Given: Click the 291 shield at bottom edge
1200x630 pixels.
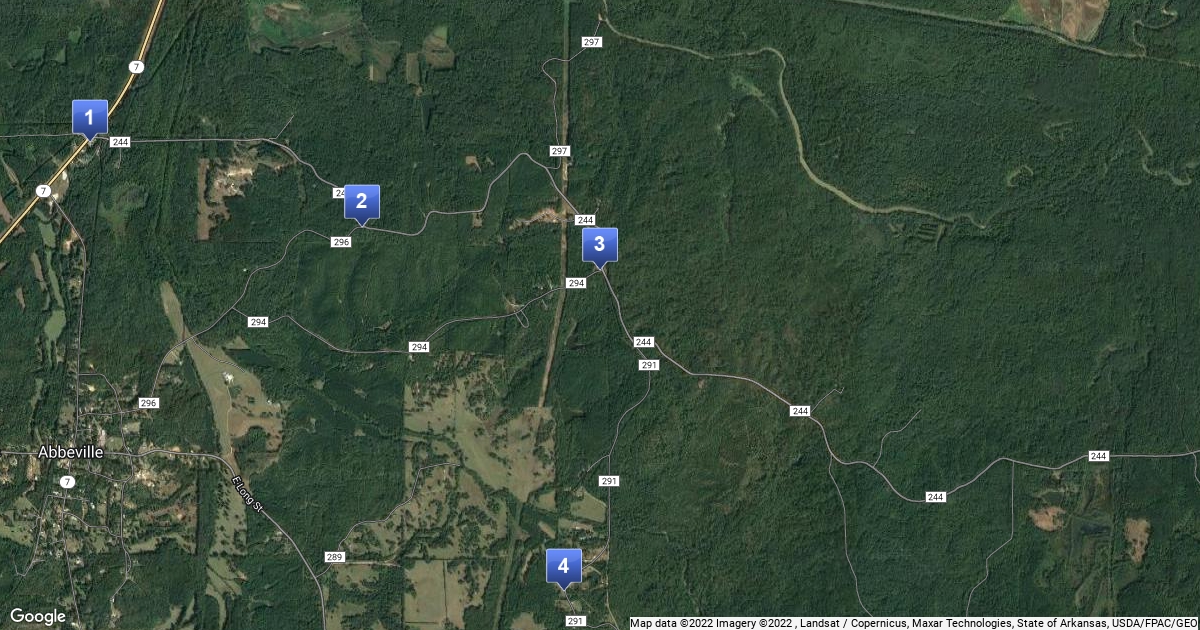Looking at the screenshot, I should pyautogui.click(x=576, y=621).
